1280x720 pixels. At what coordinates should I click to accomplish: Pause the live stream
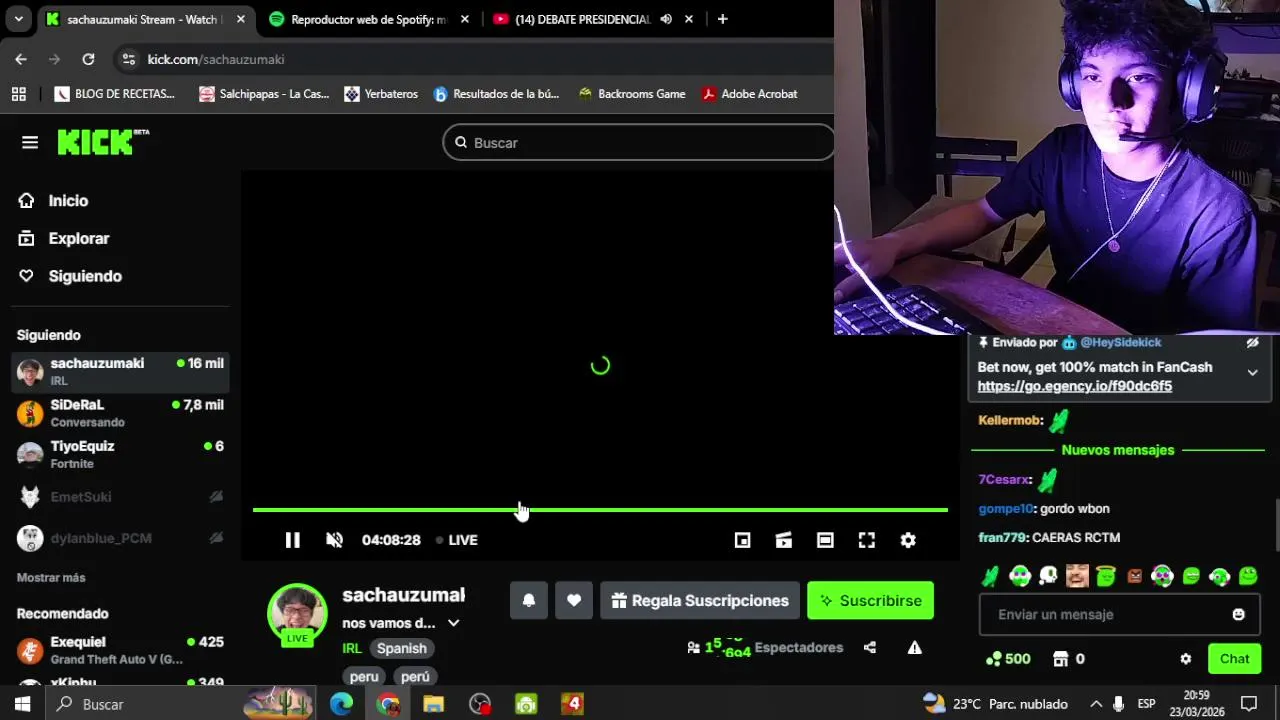pyautogui.click(x=292, y=540)
